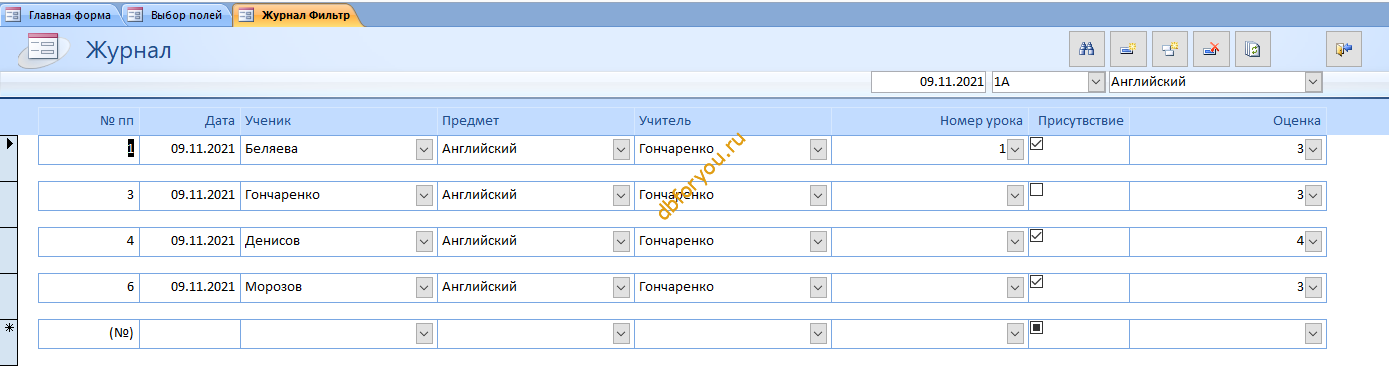The image size is (1389, 384).
Task: Click the duplicate record icon
Action: pos(1169,48)
